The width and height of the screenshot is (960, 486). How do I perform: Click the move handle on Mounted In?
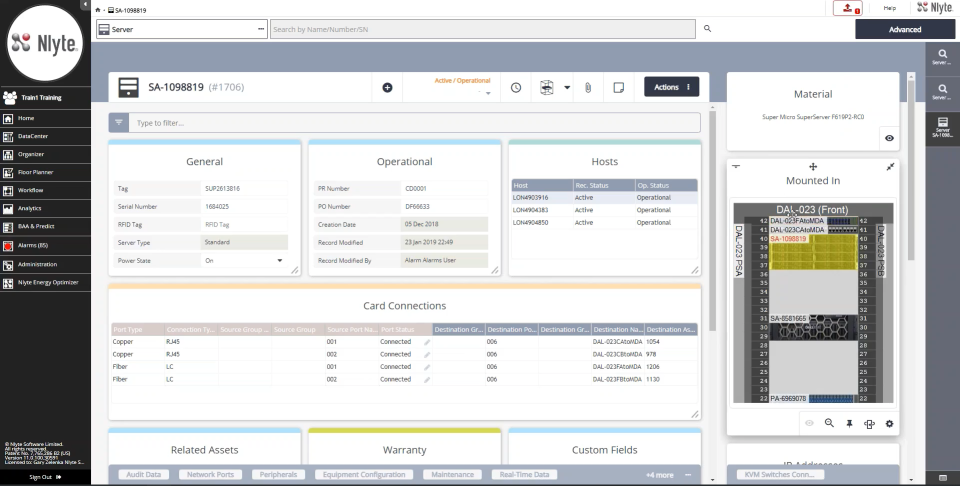(813, 166)
